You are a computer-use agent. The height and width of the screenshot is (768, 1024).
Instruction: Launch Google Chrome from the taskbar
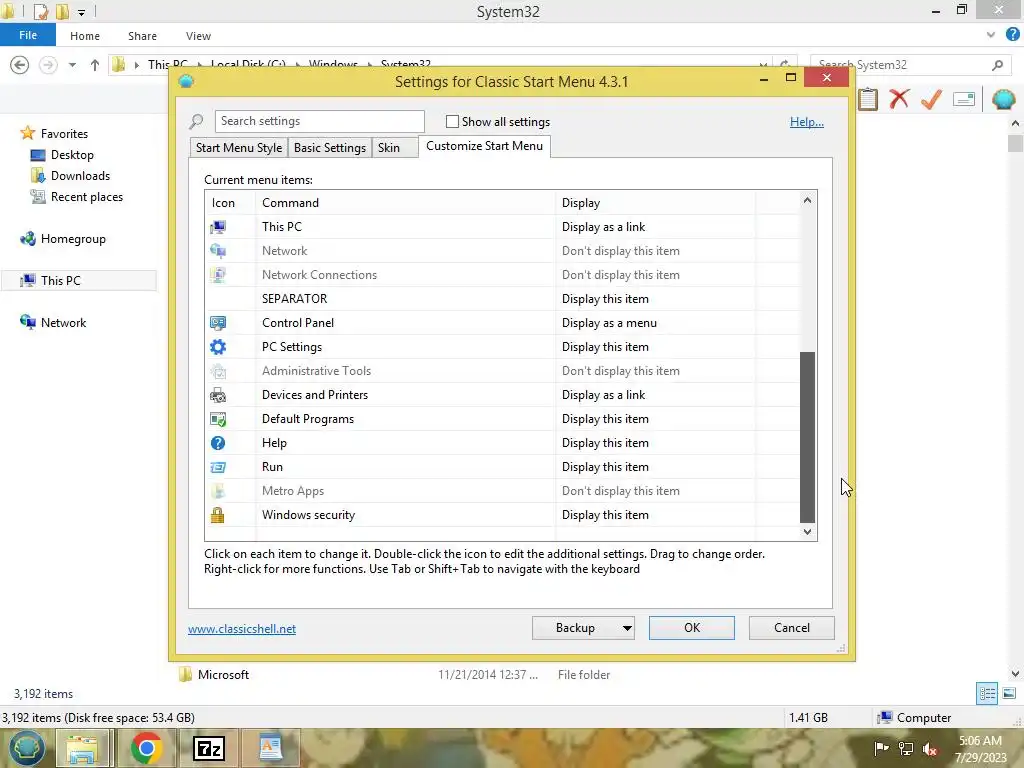coord(146,748)
